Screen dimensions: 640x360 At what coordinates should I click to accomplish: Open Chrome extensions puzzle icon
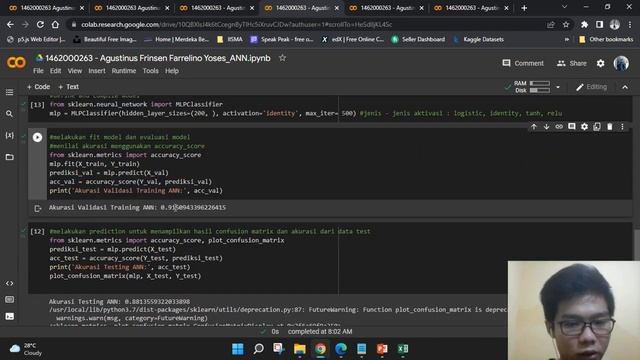pos(584,24)
